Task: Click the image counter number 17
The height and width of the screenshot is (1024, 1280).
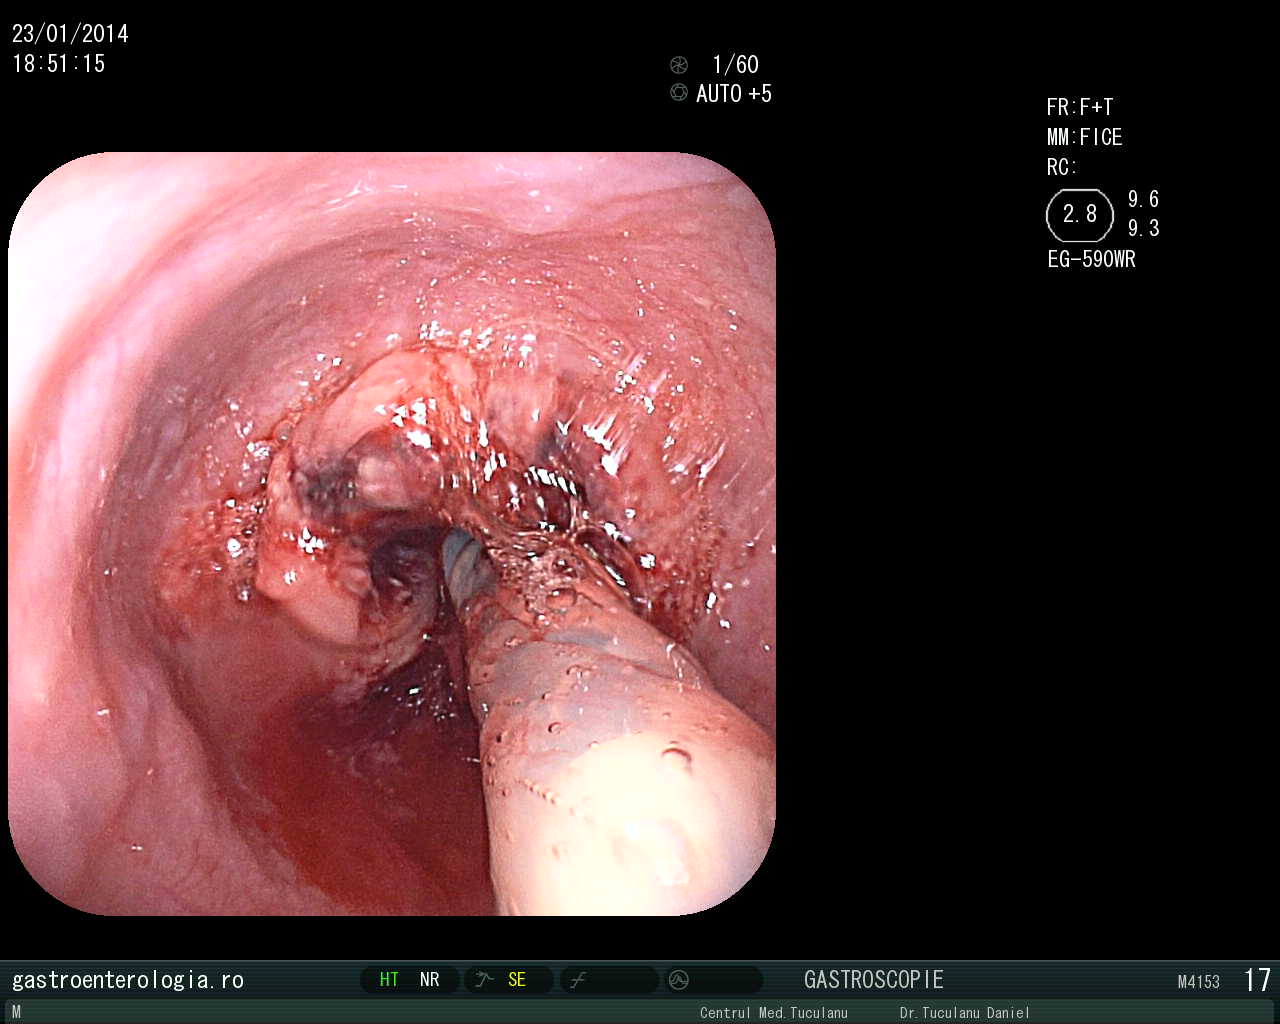Action: pyautogui.click(x=1258, y=980)
